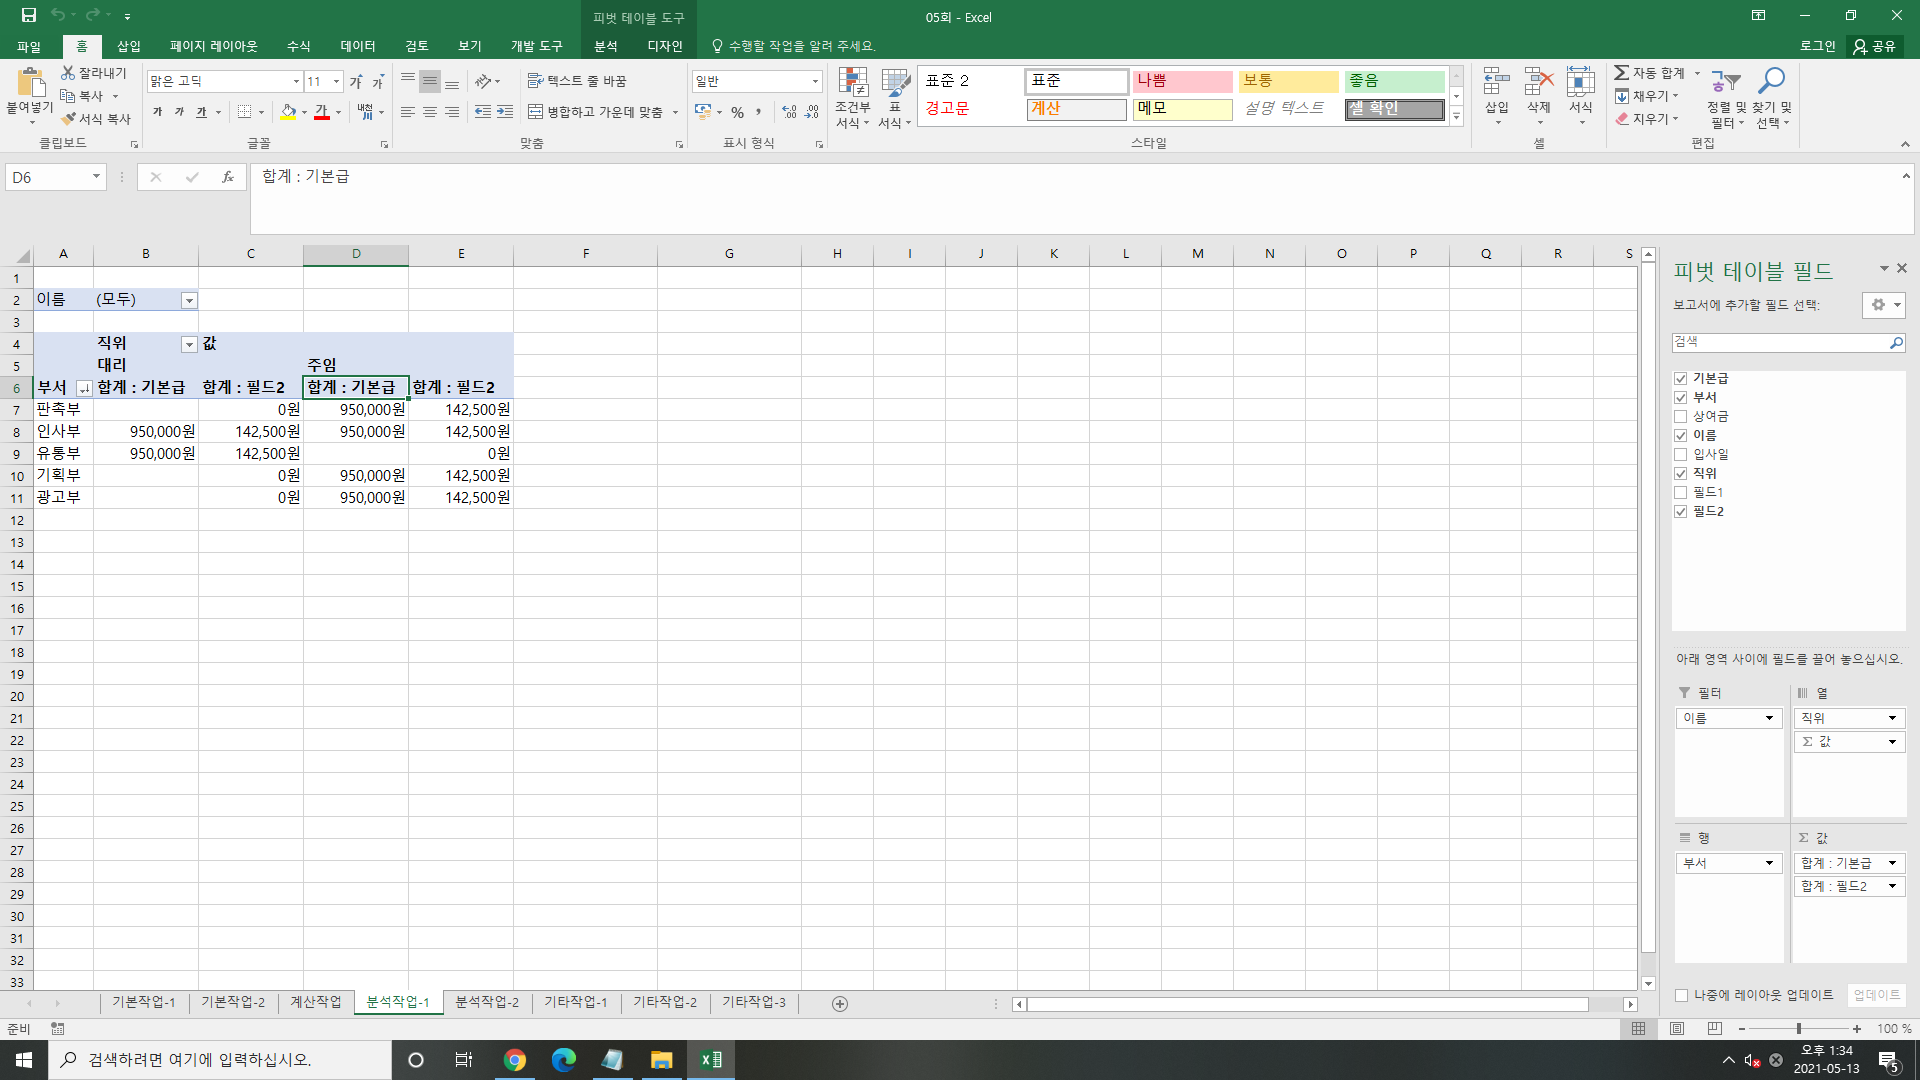Click the Merge and Center (병합하고 가운데 맞춤) icon

click(x=536, y=112)
